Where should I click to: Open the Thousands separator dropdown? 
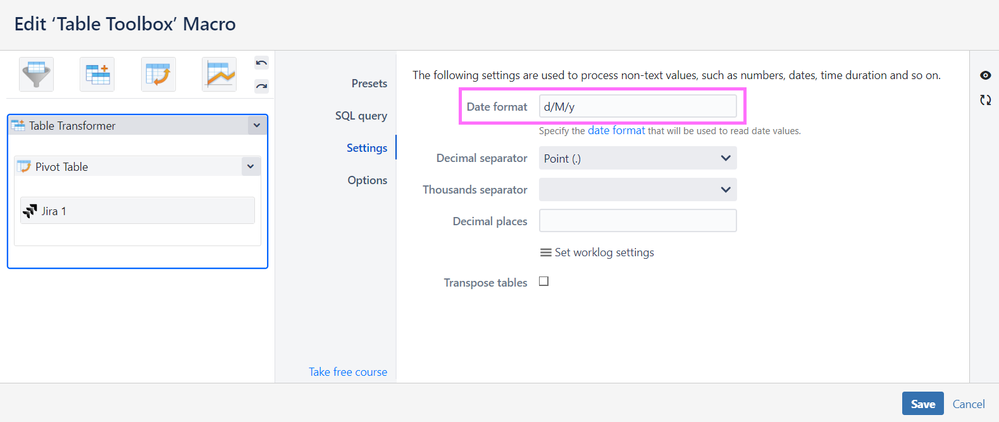point(638,189)
